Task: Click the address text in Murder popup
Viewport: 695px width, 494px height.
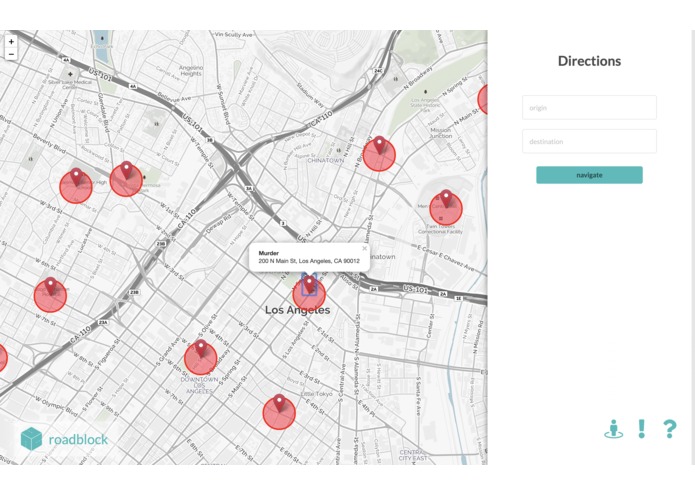Action: [309, 261]
